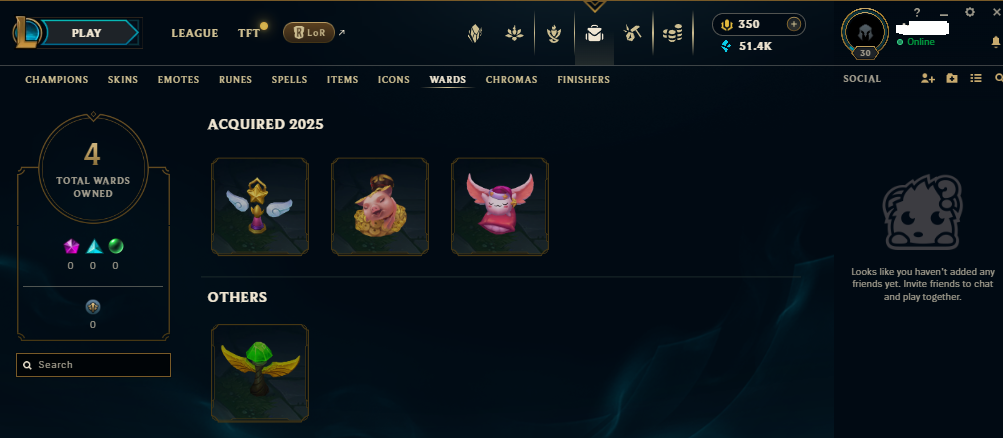The image size is (1003, 438).
Task: Open the Profile helmet avatar
Action: 865,32
